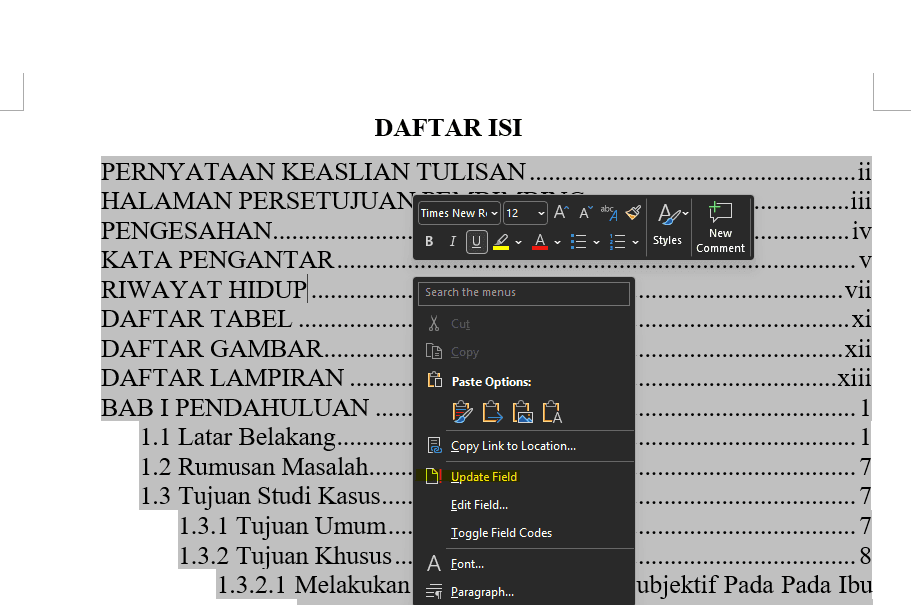Click the Cut scissors icon
This screenshot has height=605, width=917.
(433, 323)
